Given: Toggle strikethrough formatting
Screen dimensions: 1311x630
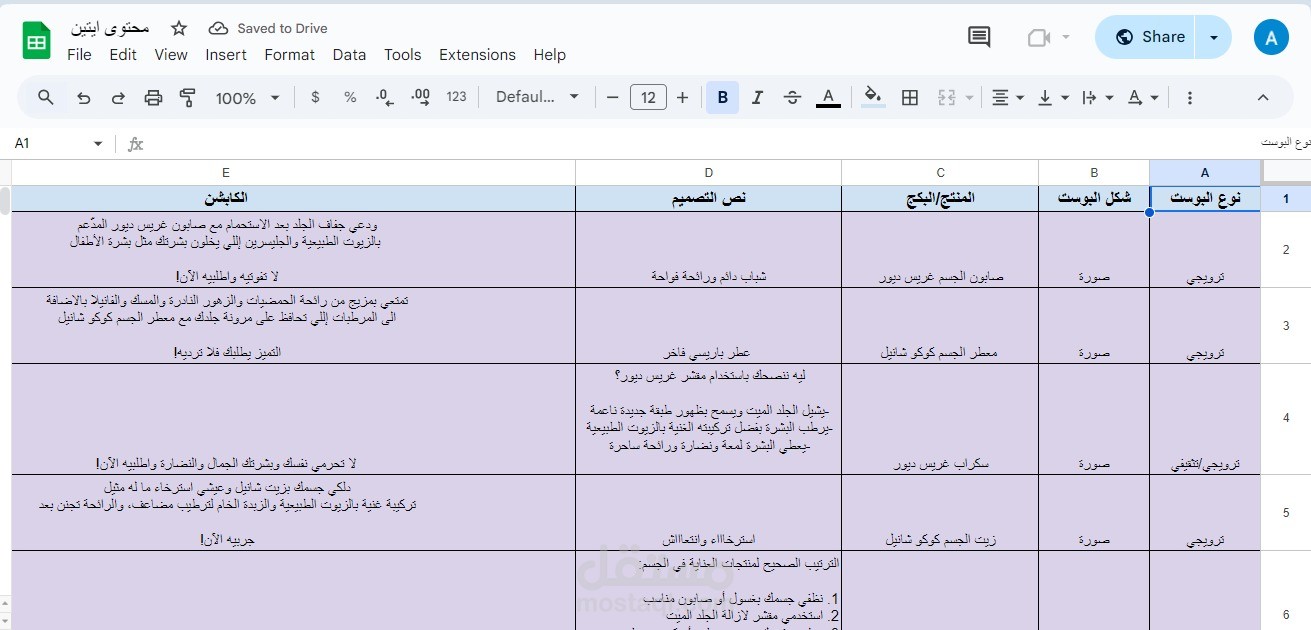Looking at the screenshot, I should tap(792, 97).
